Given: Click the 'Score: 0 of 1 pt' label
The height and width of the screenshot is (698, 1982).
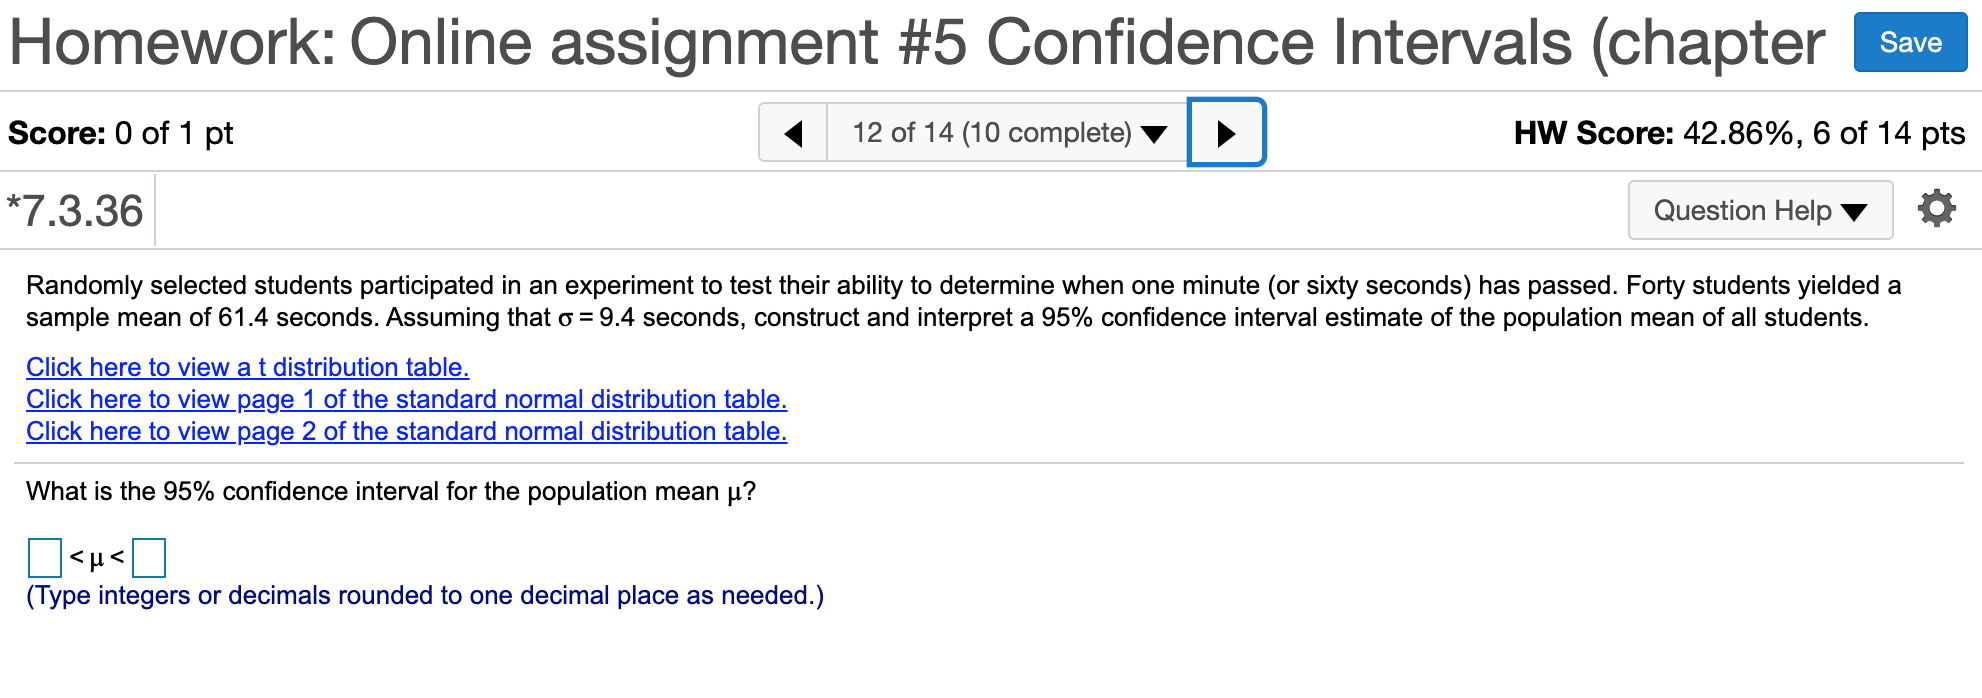Looking at the screenshot, I should 119,132.
